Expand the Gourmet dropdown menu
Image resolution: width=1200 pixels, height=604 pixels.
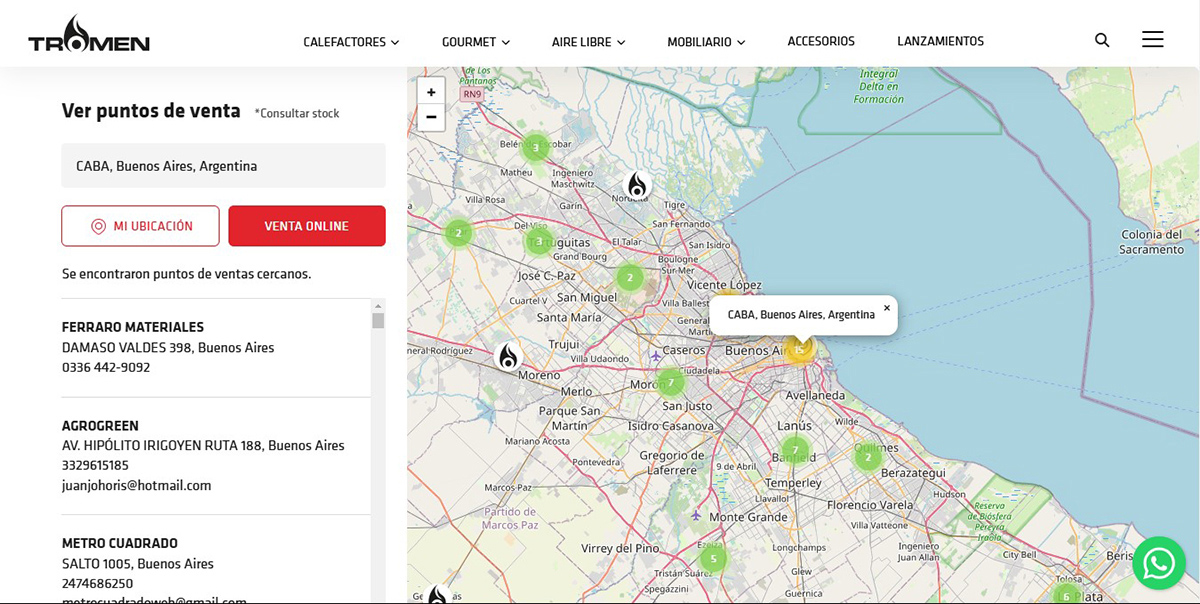[476, 42]
